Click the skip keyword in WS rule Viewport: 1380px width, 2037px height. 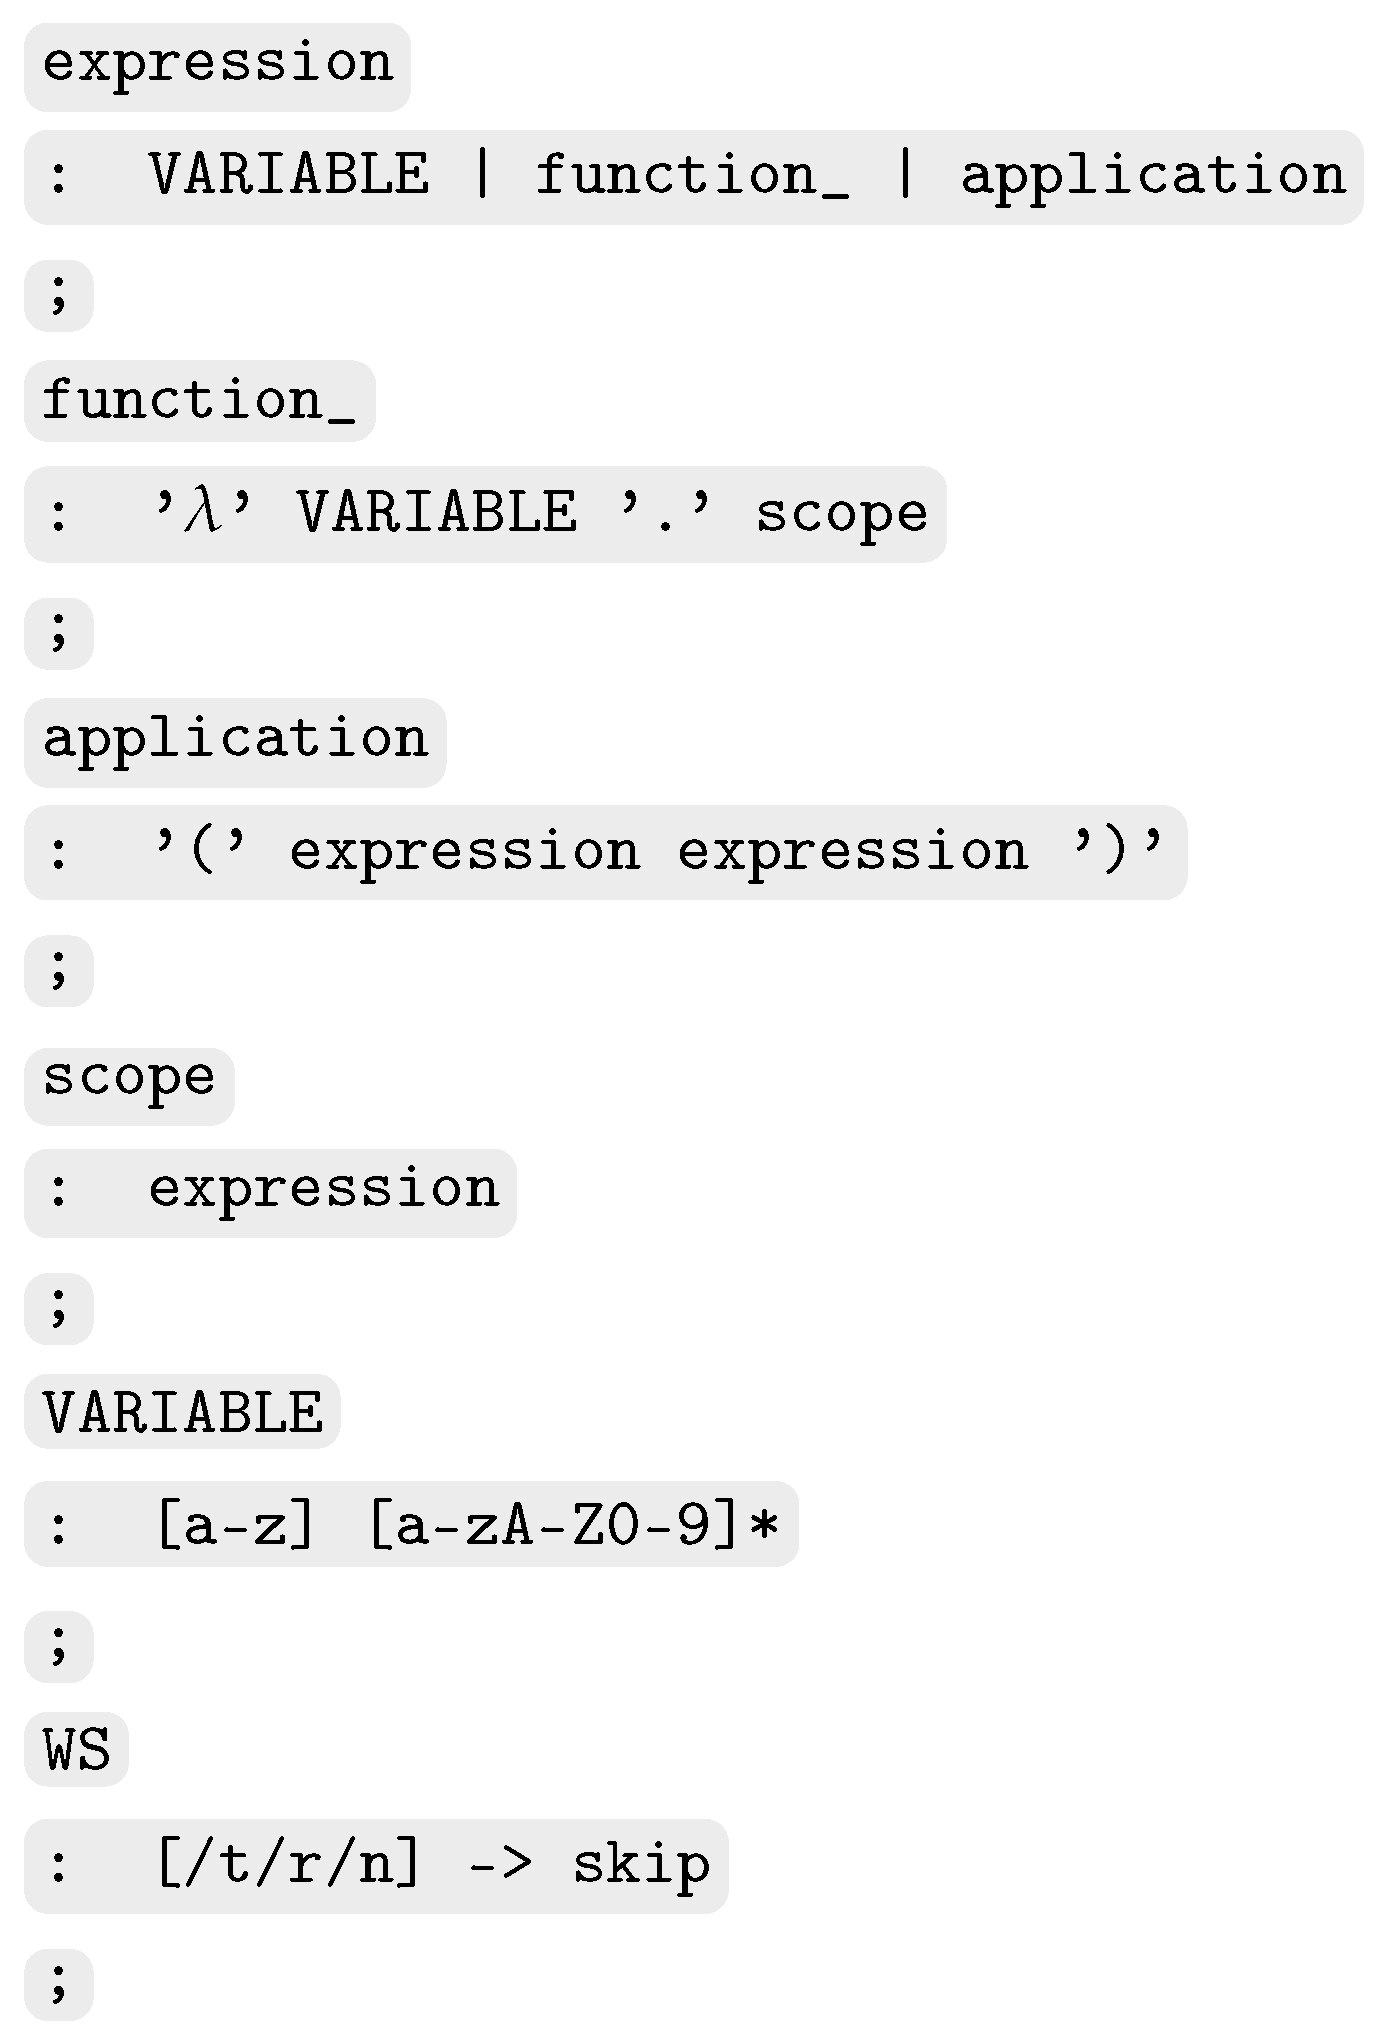641,1866
